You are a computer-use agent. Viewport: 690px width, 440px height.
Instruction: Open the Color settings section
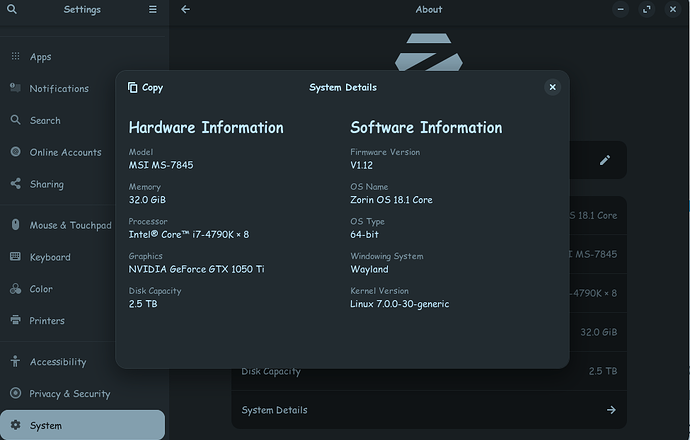pos(83,289)
